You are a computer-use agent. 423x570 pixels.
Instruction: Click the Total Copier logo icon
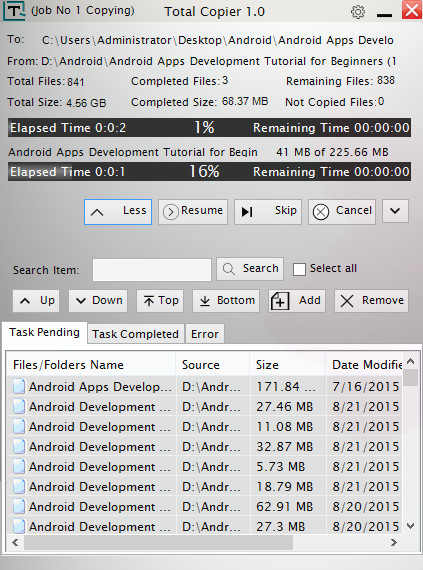(14, 11)
